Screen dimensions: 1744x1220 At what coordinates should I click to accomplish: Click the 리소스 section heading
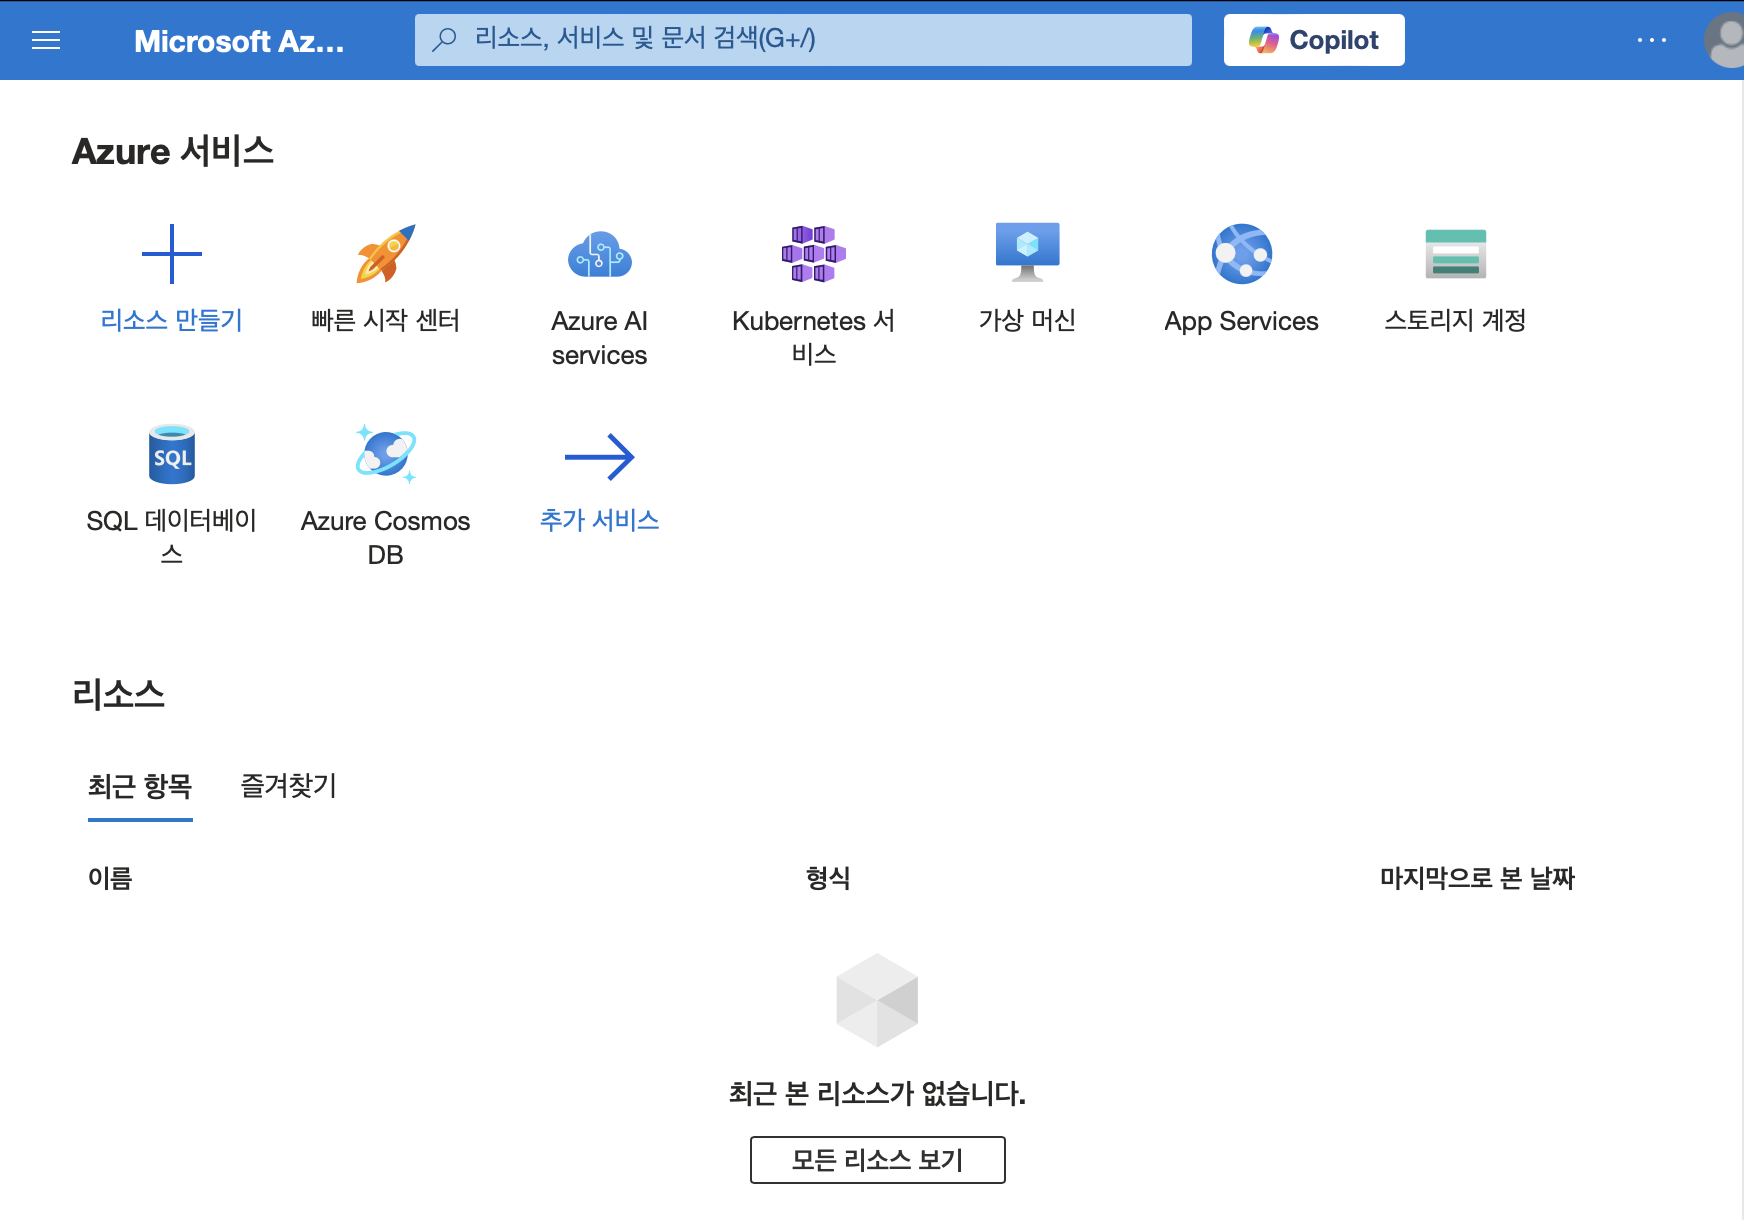pos(118,693)
